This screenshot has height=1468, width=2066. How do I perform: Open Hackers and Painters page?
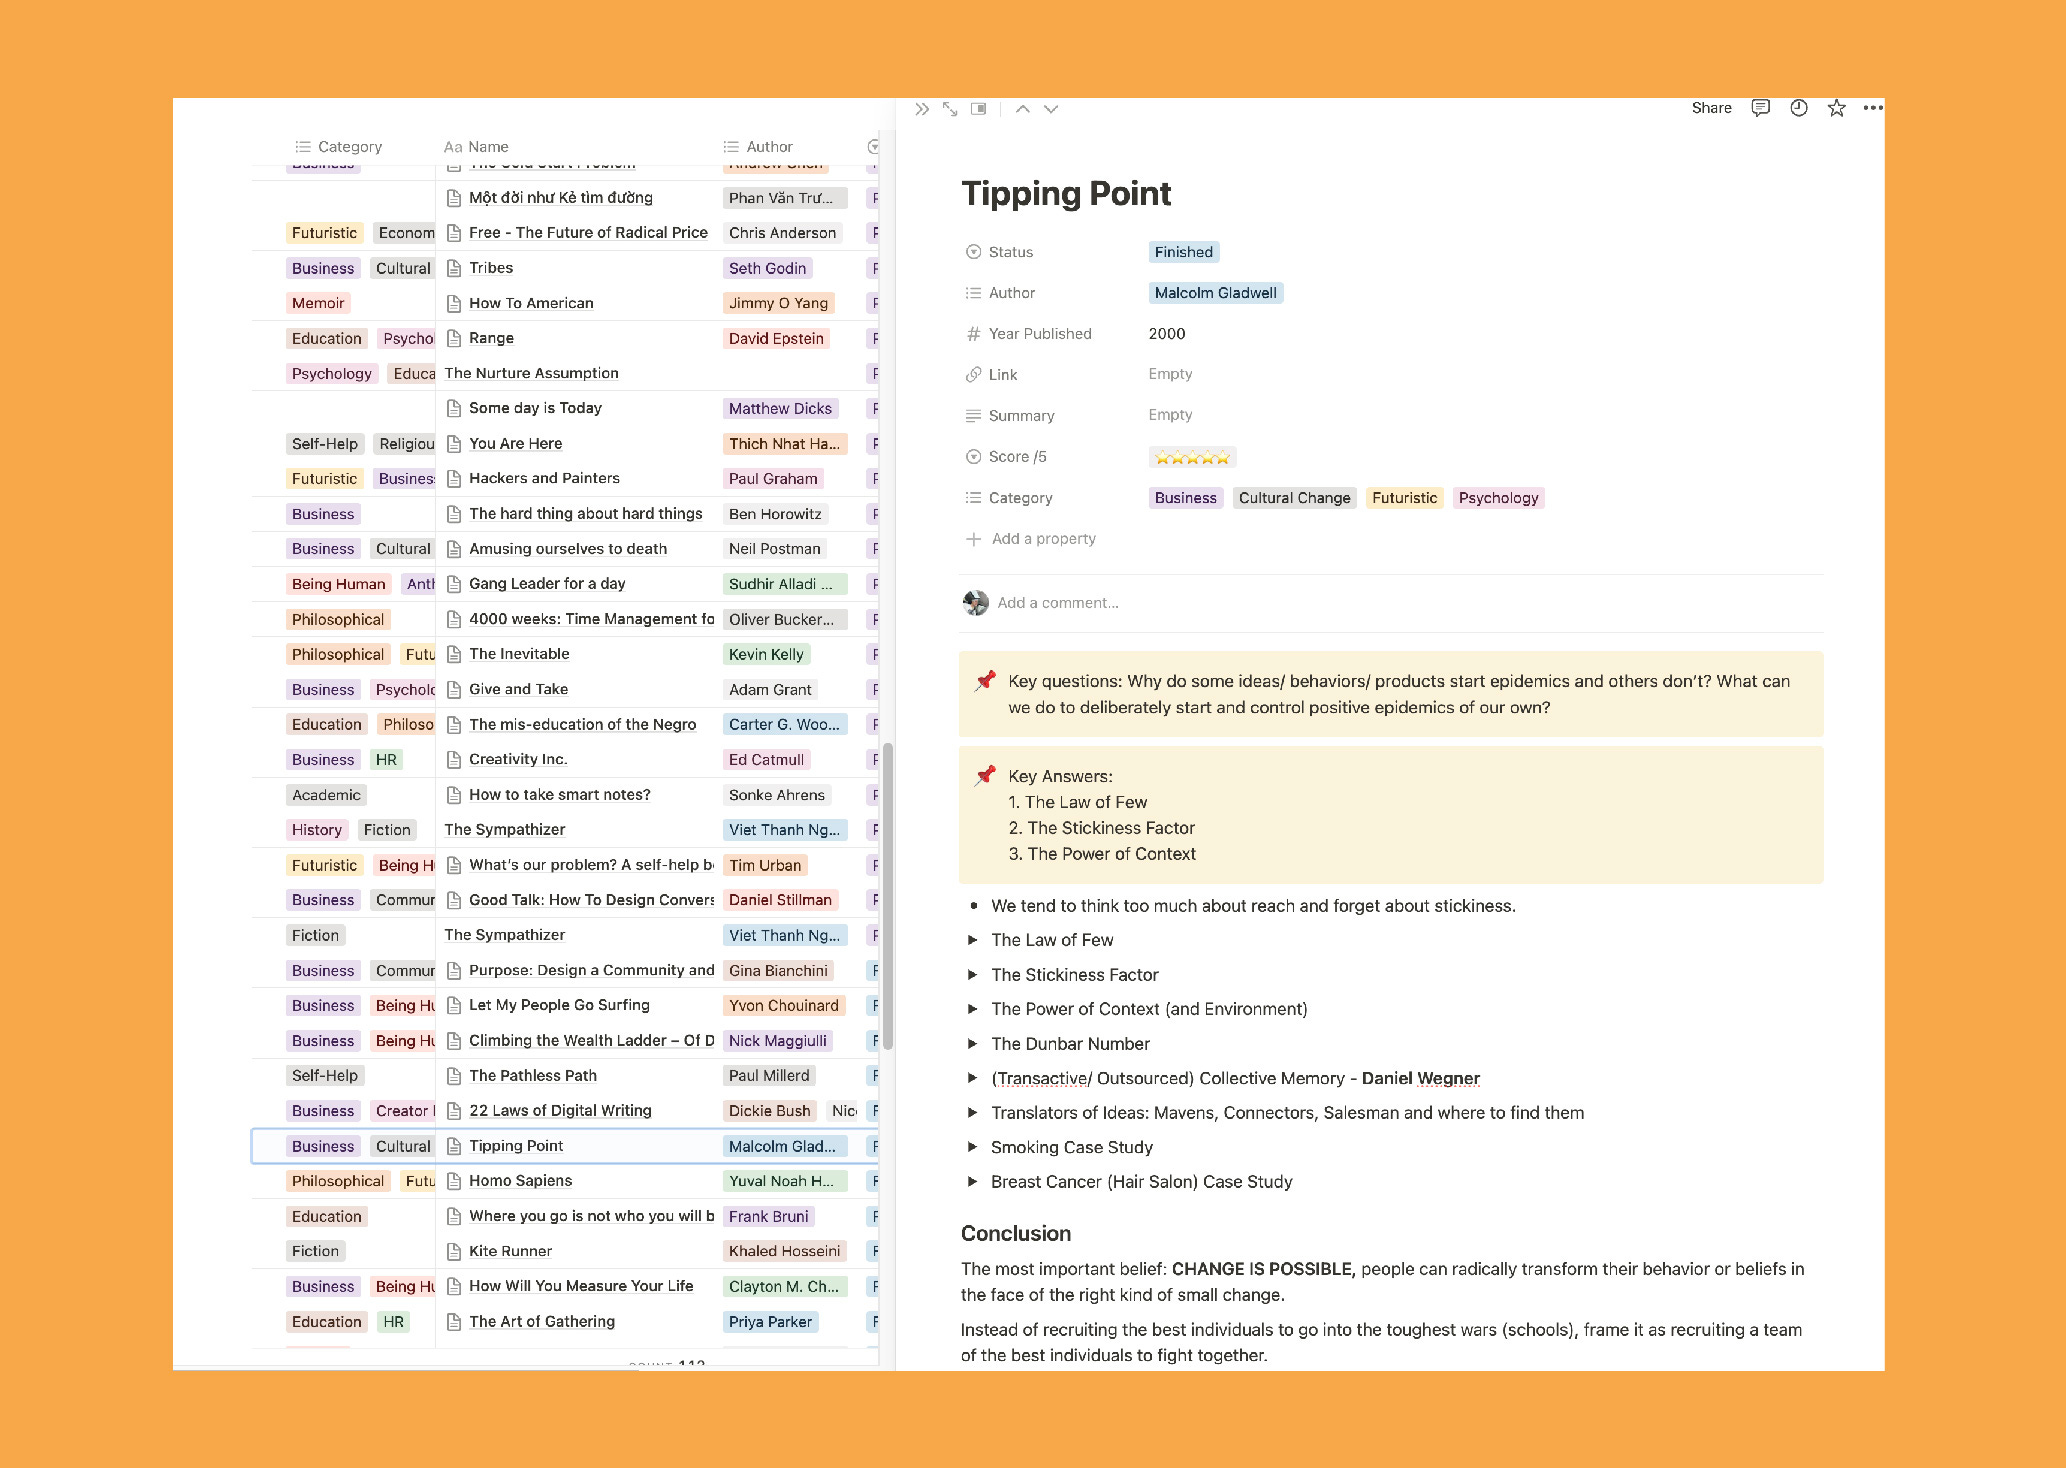(544, 478)
